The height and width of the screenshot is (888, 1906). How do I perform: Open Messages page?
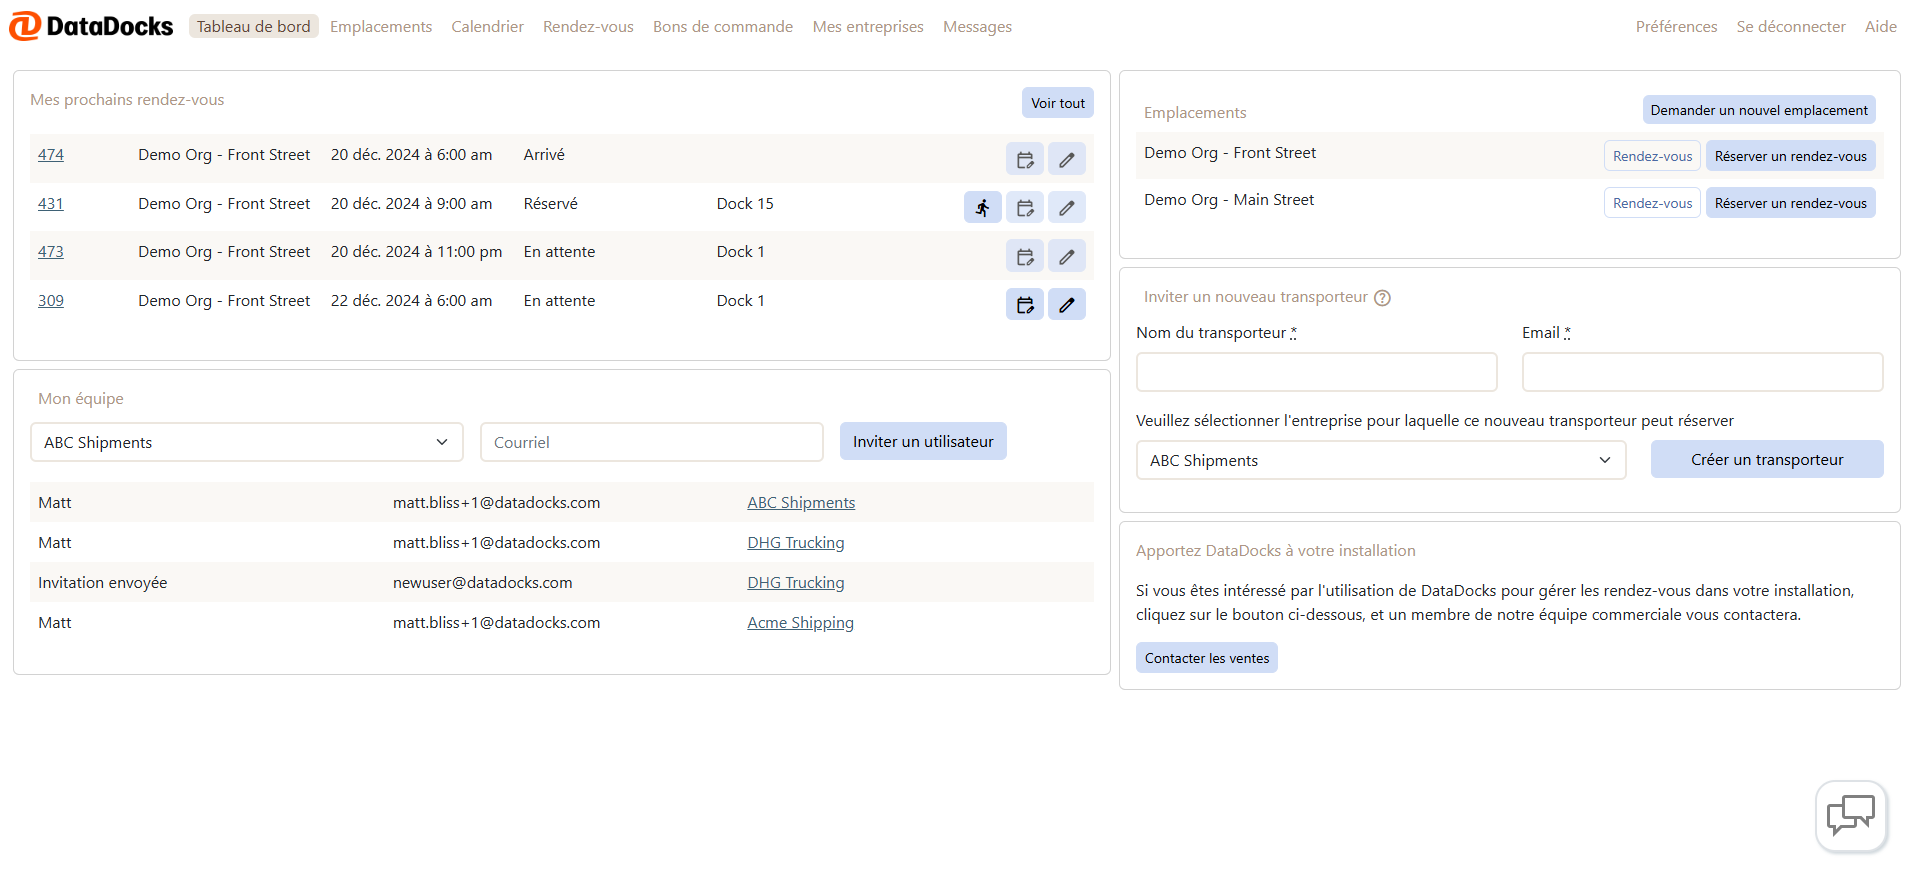(977, 26)
